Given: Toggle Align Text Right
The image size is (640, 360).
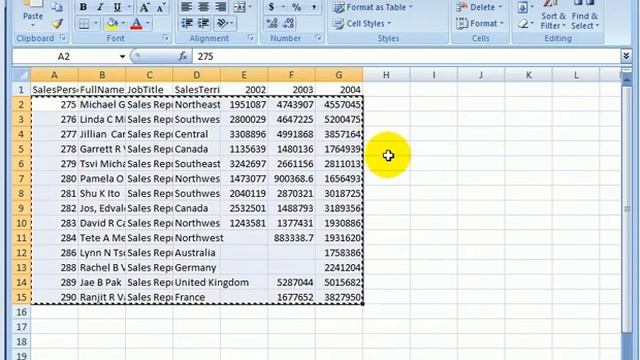Looking at the screenshot, I should pos(221,7).
